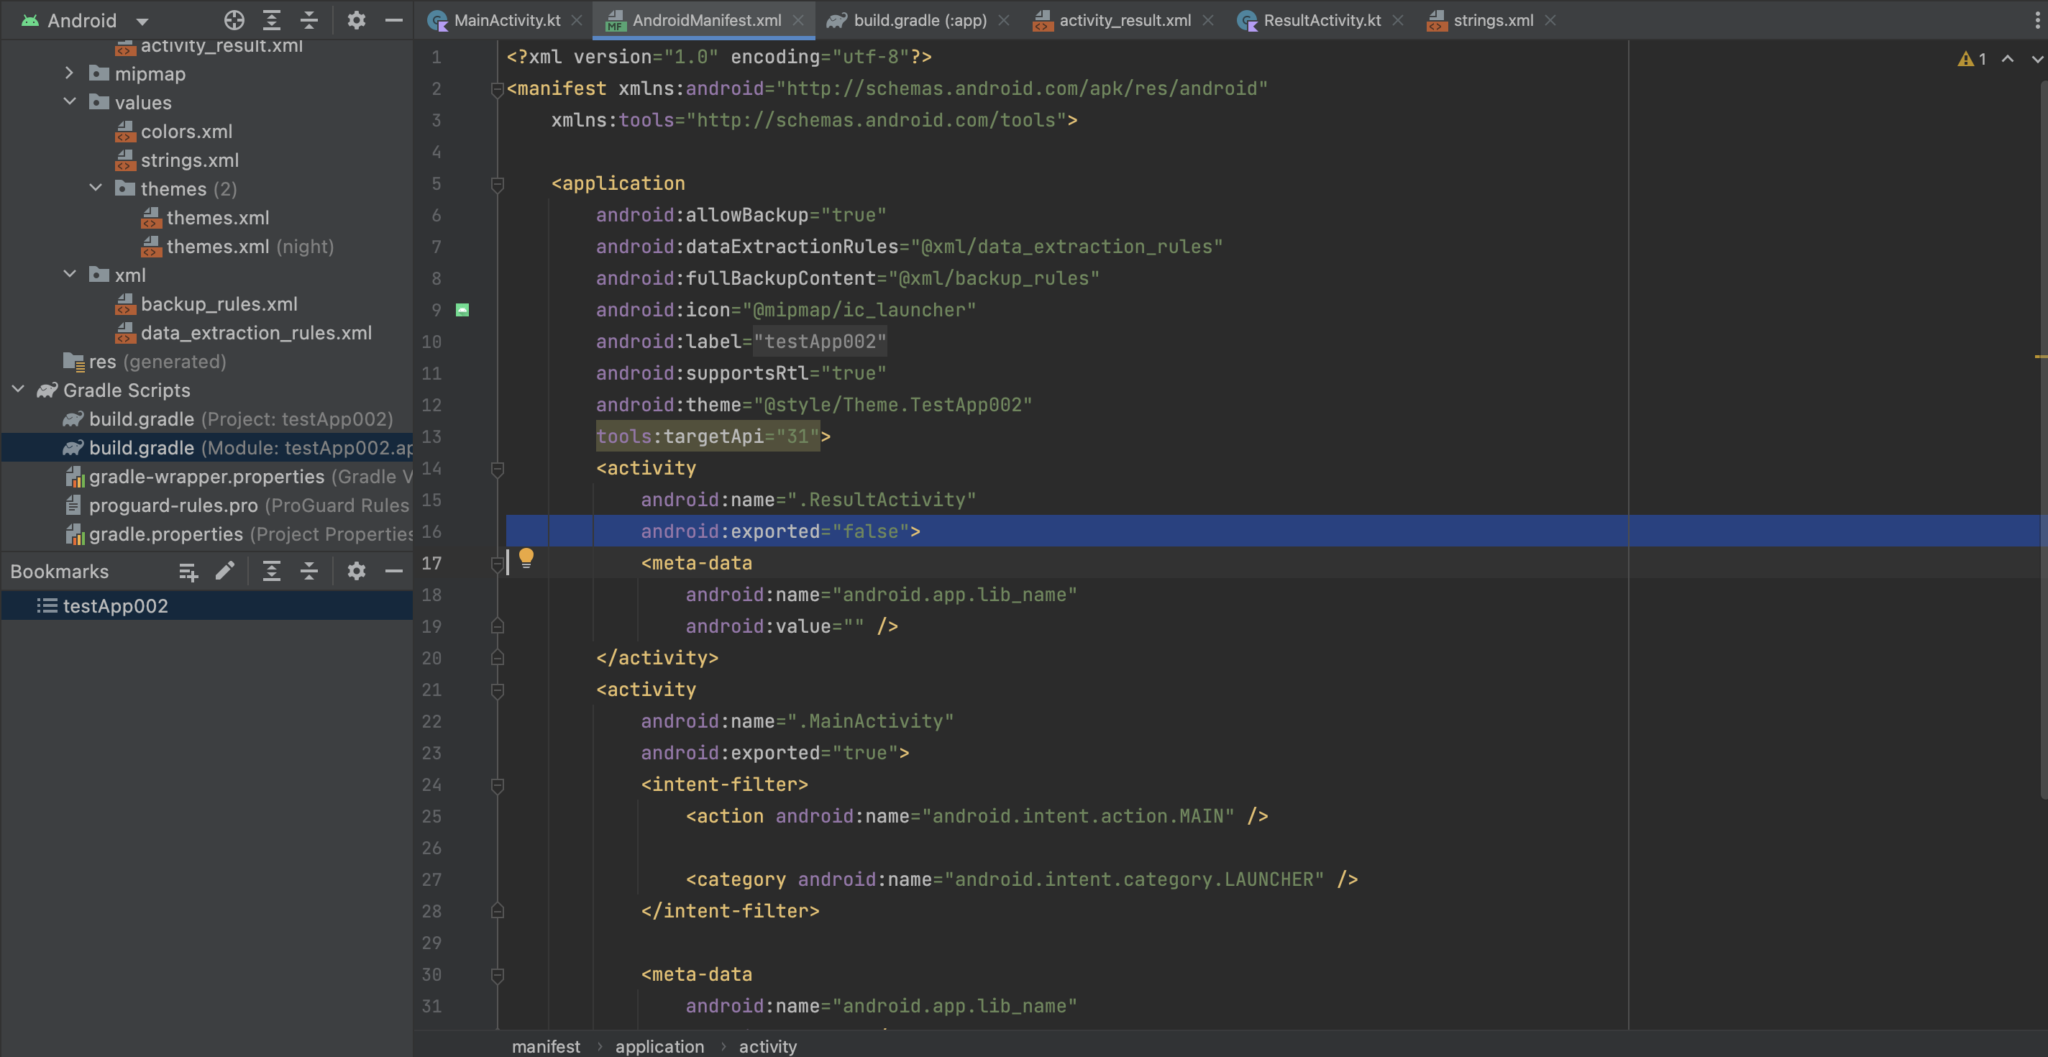Switch to the build.gradle (:app) tab
Image resolution: width=2048 pixels, height=1057 pixels.
[917, 19]
